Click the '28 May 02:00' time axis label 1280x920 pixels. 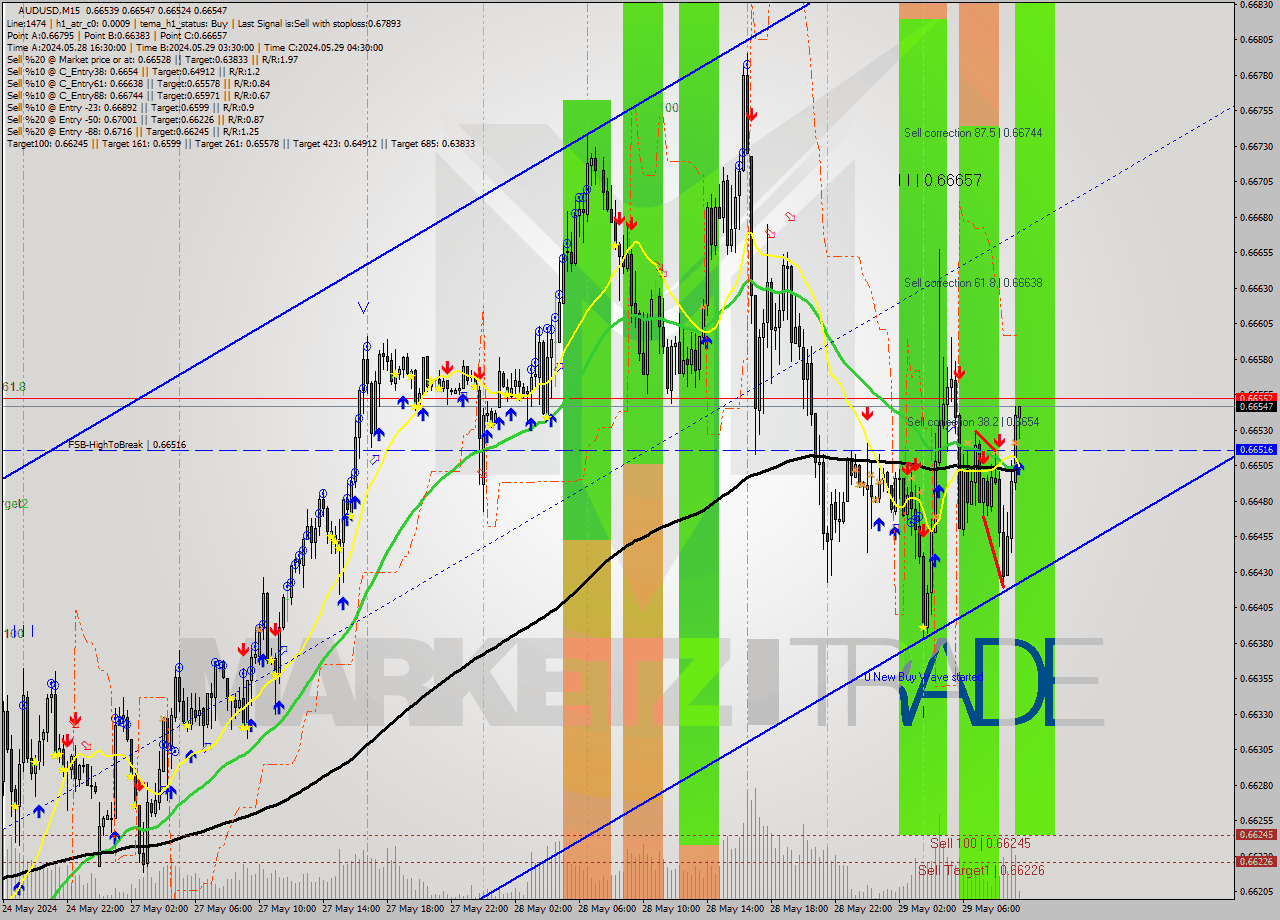point(545,909)
